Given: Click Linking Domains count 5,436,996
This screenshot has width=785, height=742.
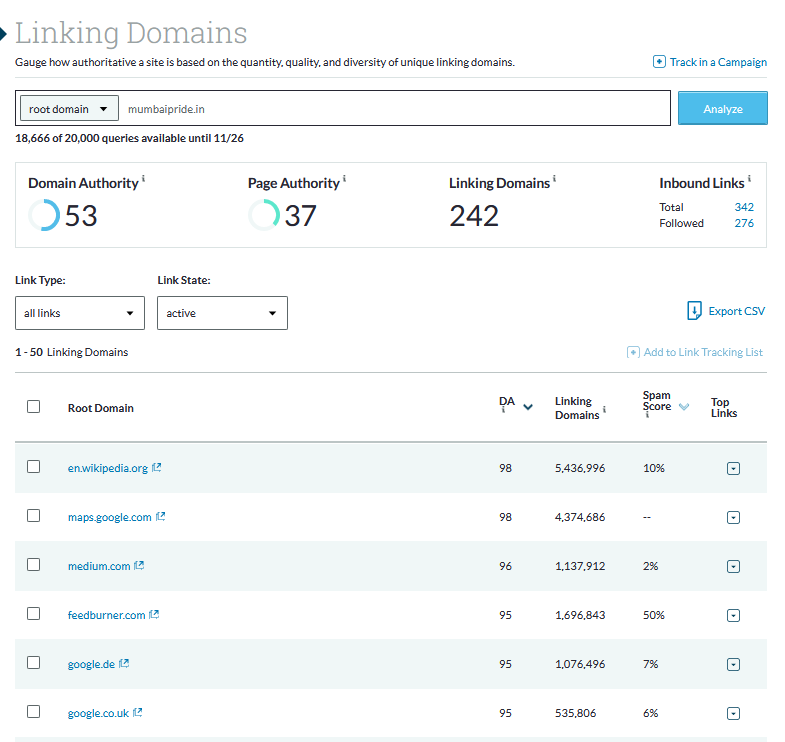Looking at the screenshot, I should 580,468.
